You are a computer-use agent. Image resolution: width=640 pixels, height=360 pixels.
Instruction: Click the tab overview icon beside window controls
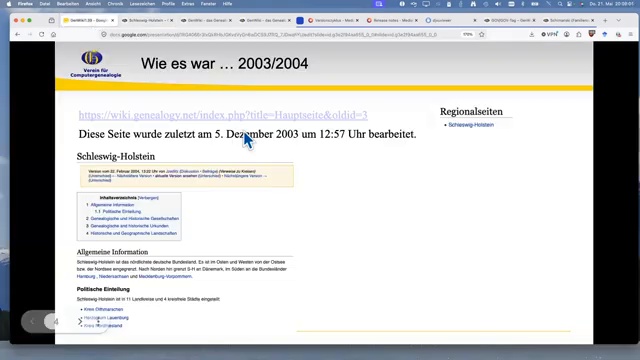point(51,20)
